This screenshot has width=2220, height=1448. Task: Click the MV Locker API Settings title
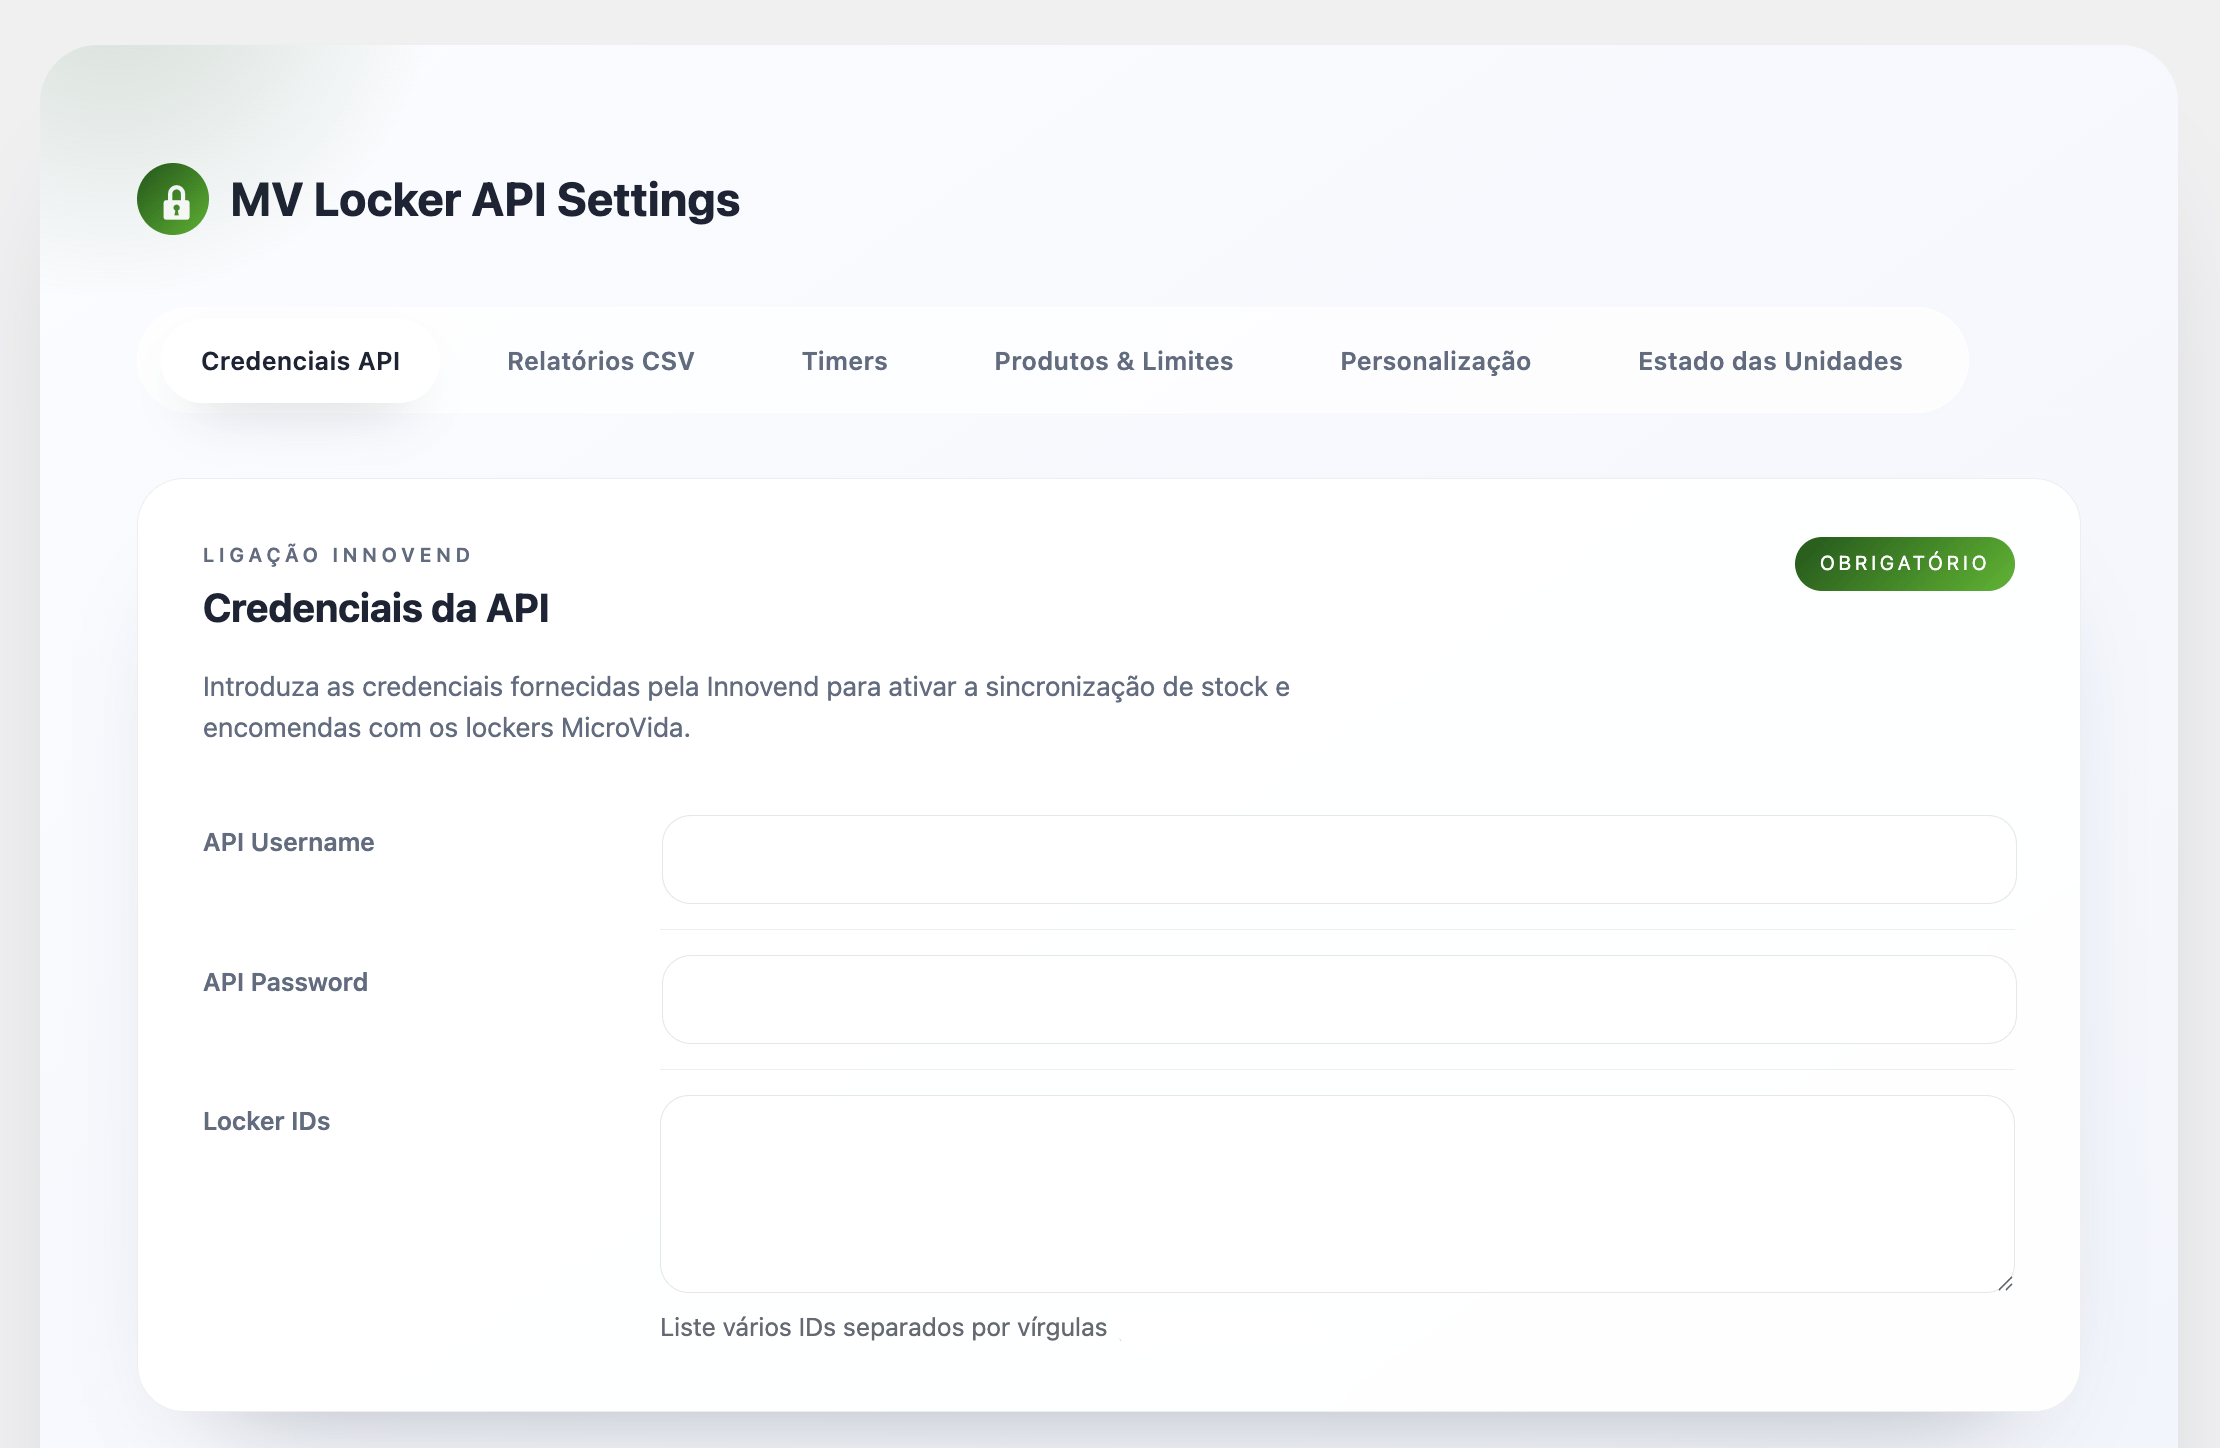click(x=485, y=200)
